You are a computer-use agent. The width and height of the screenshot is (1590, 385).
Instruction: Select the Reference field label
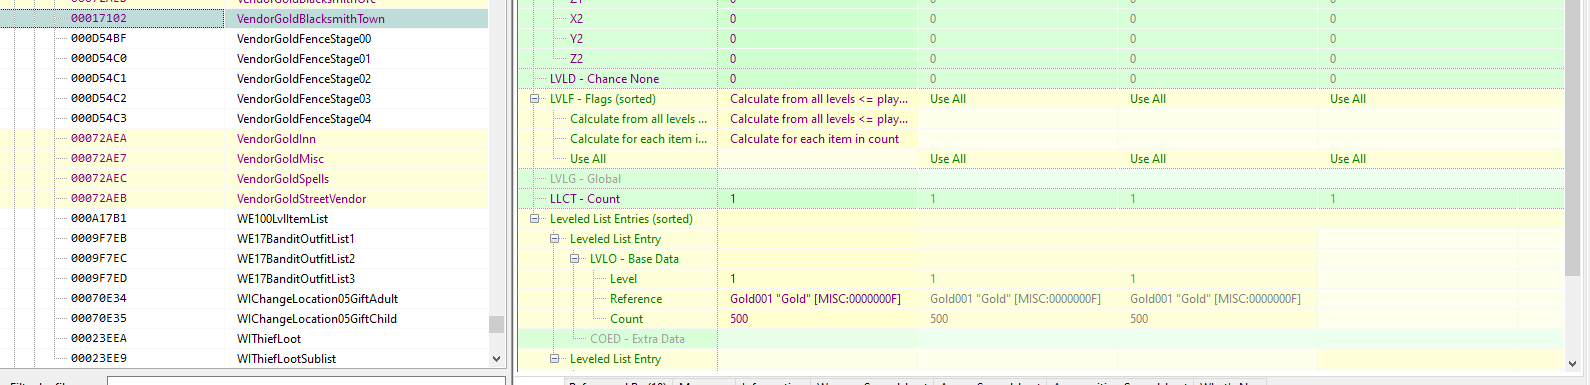[636, 299]
